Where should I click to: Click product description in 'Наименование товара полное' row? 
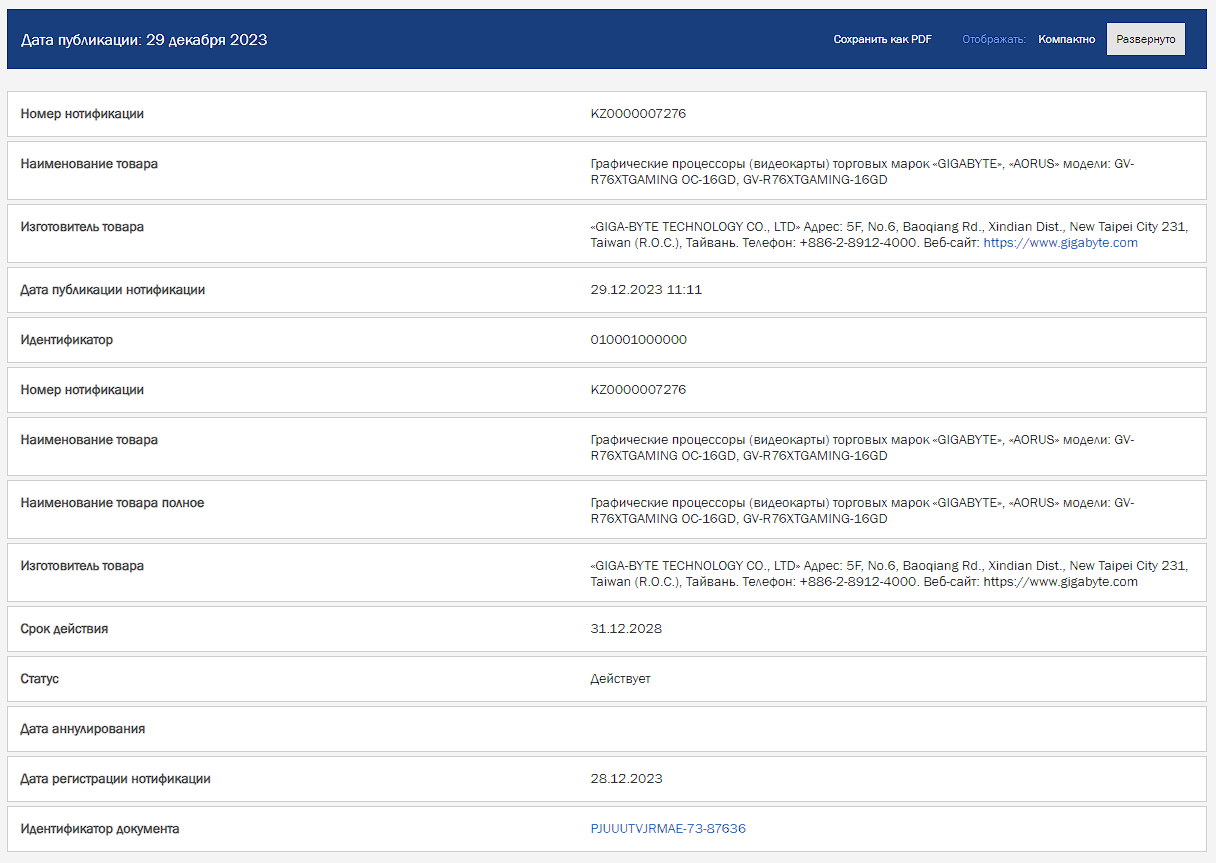tap(863, 511)
